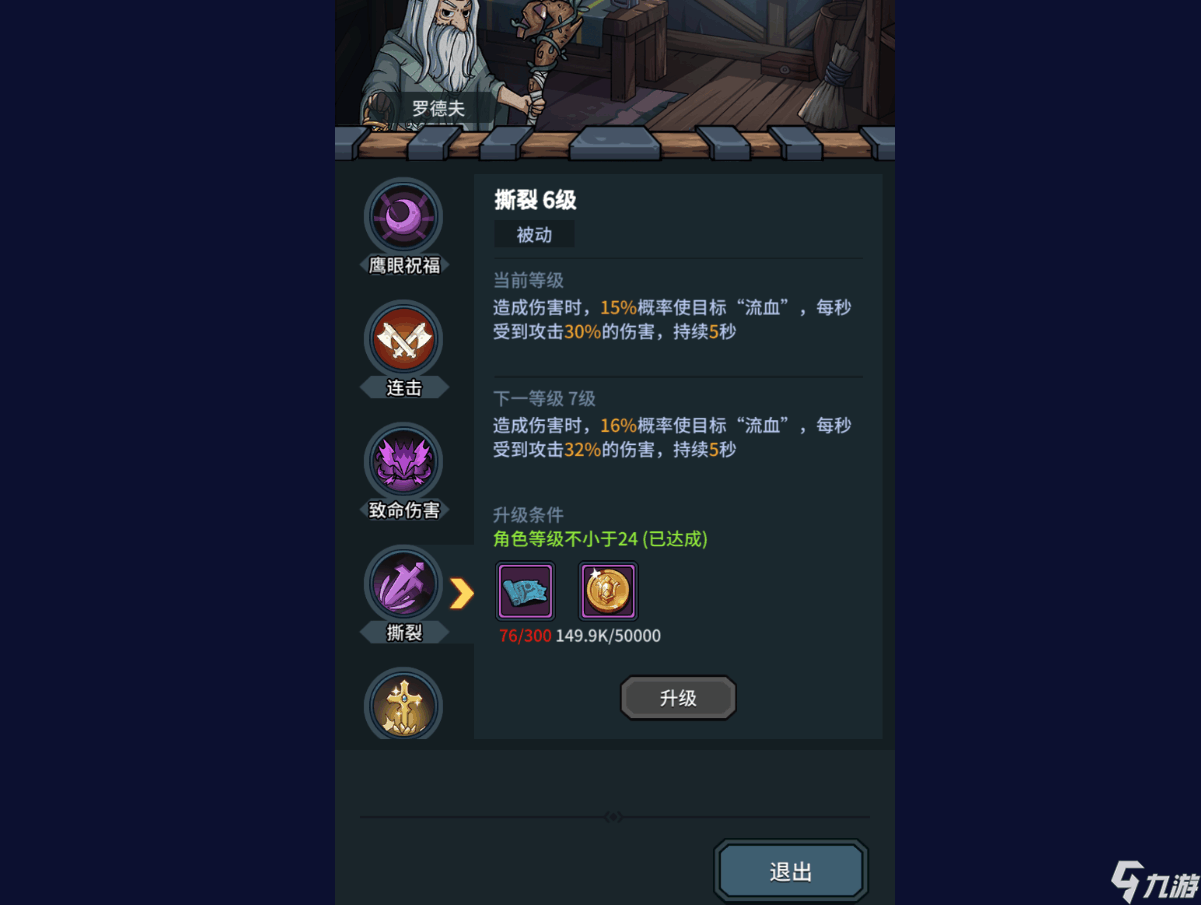Select the golden cross skill icon
This screenshot has width=1201, height=905.
pos(403,704)
